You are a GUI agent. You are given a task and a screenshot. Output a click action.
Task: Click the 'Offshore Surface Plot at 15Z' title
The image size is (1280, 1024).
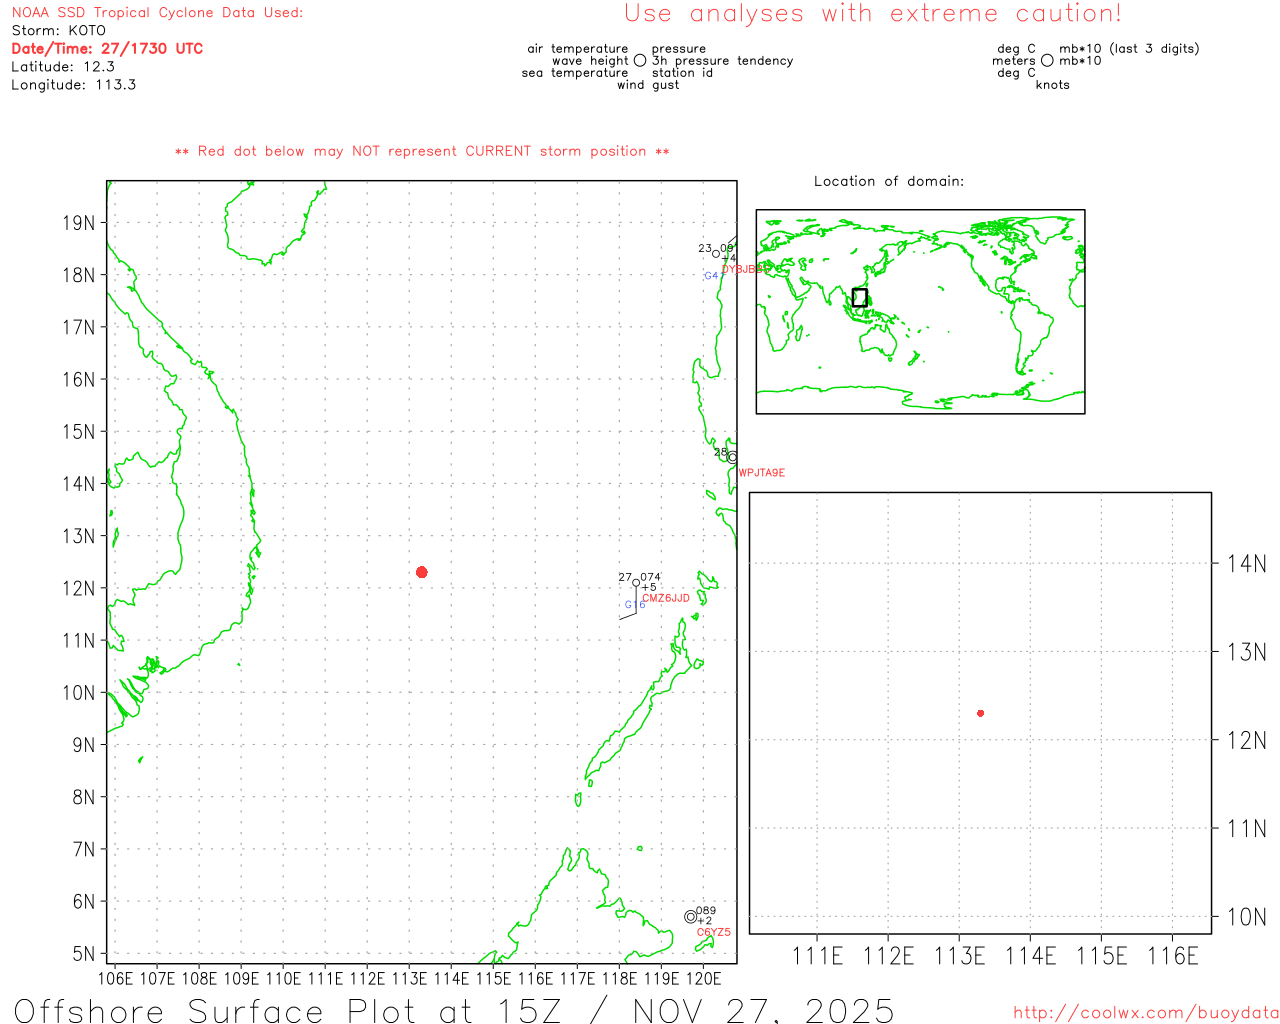click(453, 1010)
